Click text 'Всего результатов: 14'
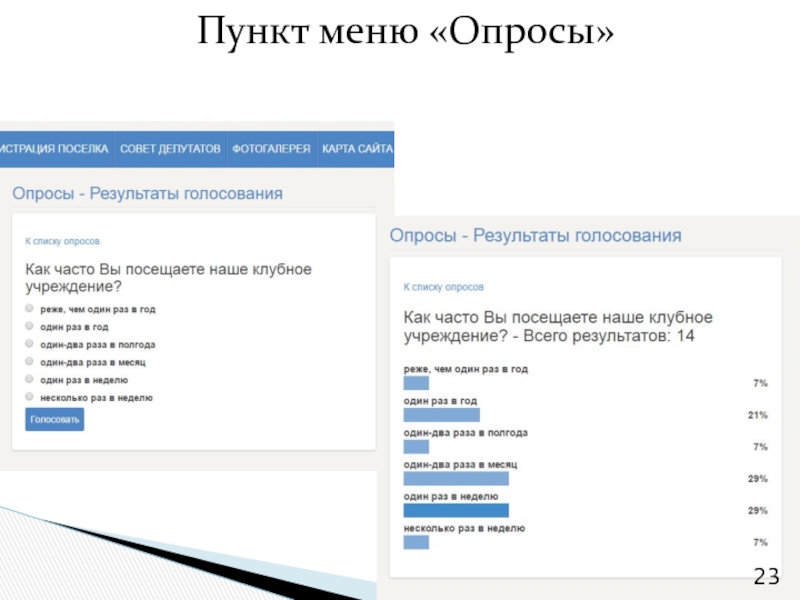The image size is (800, 600). [609, 336]
